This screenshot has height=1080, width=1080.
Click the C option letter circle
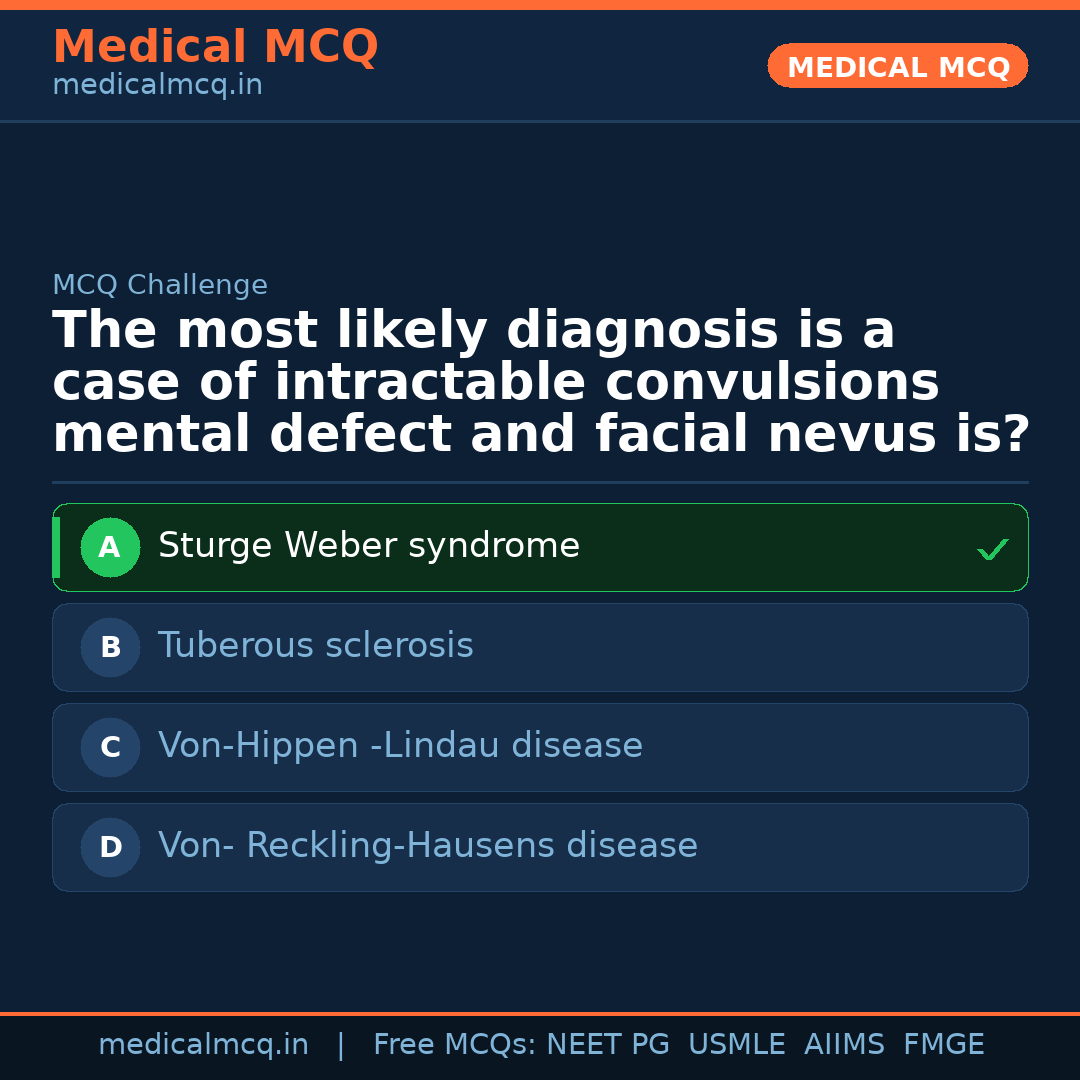pyautogui.click(x=110, y=747)
